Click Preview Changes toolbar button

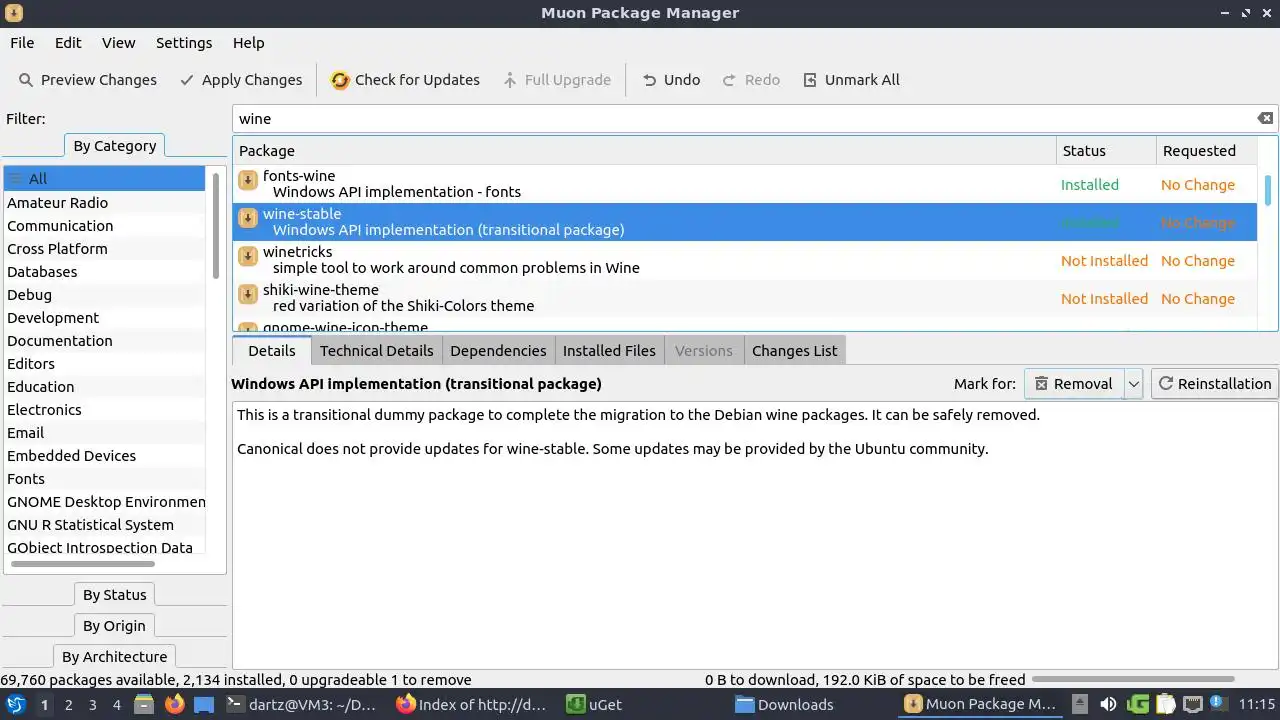(x=88, y=80)
